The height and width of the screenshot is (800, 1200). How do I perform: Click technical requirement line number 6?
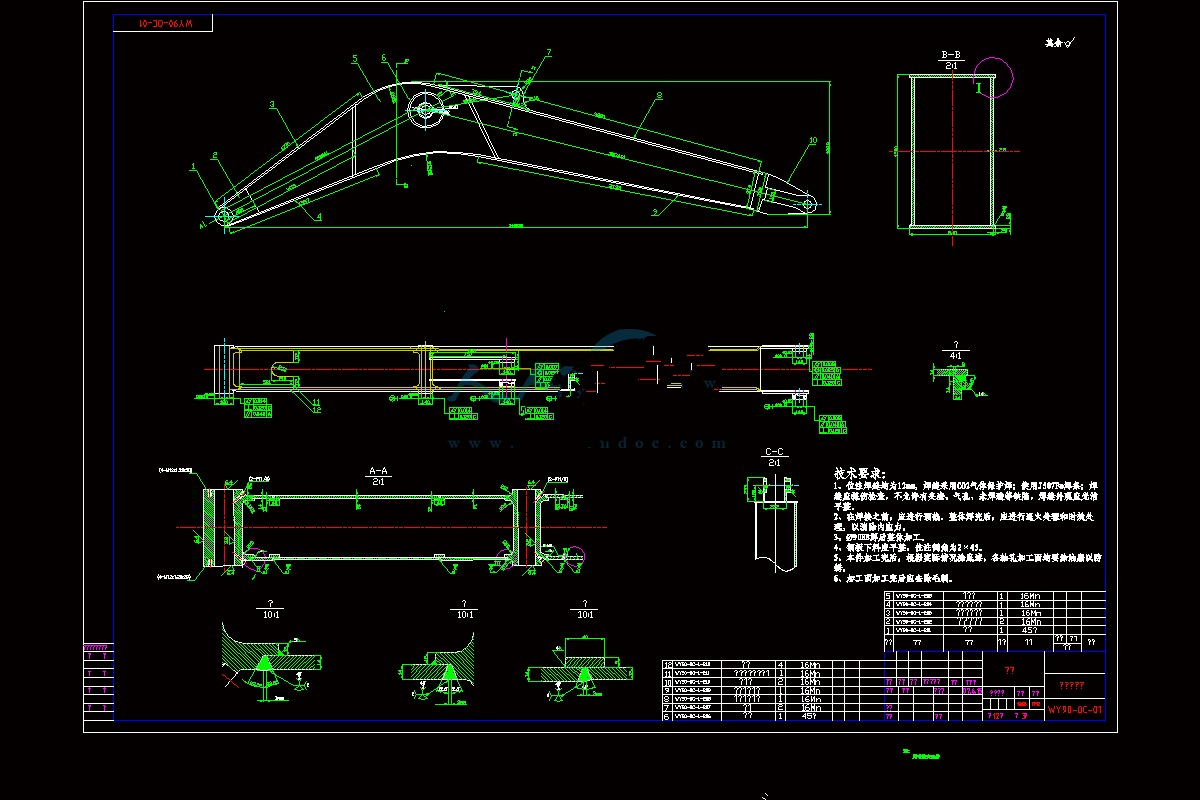[x=895, y=578]
